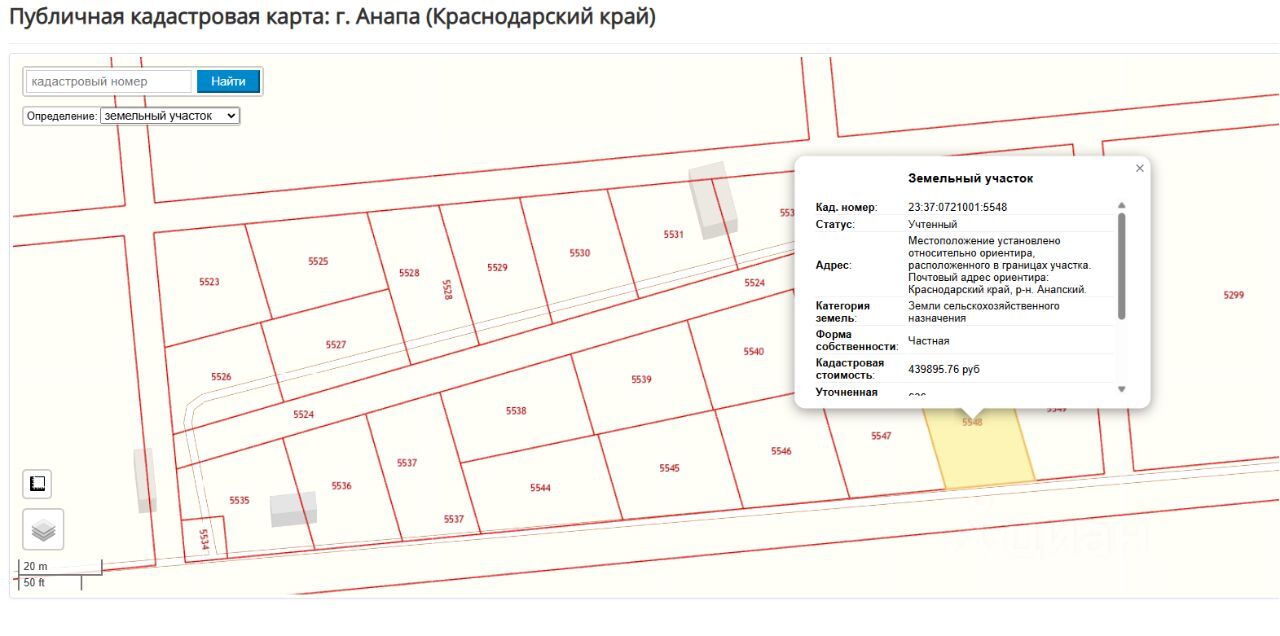Viewport: 1280px width, 636px height.
Task: Click the gray building near parcel 5536
Action: [294, 508]
